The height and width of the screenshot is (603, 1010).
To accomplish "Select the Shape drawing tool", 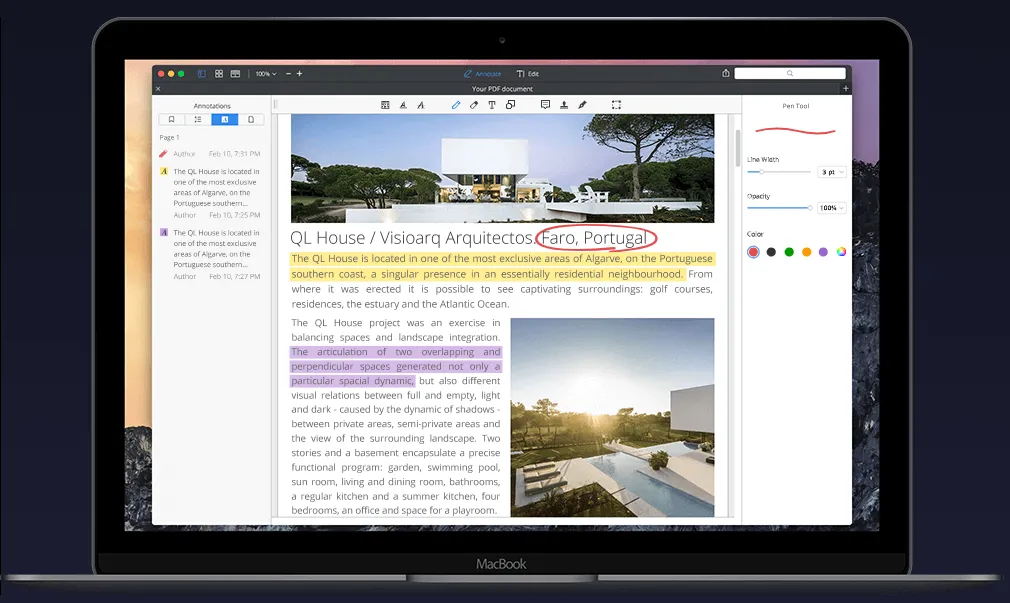I will coord(510,104).
